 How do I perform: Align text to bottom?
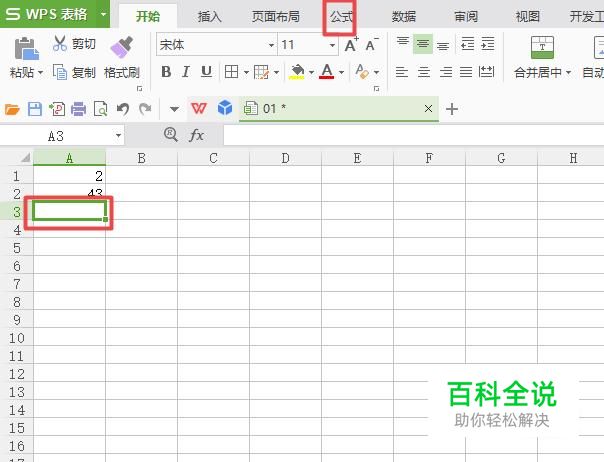[x=443, y=45]
